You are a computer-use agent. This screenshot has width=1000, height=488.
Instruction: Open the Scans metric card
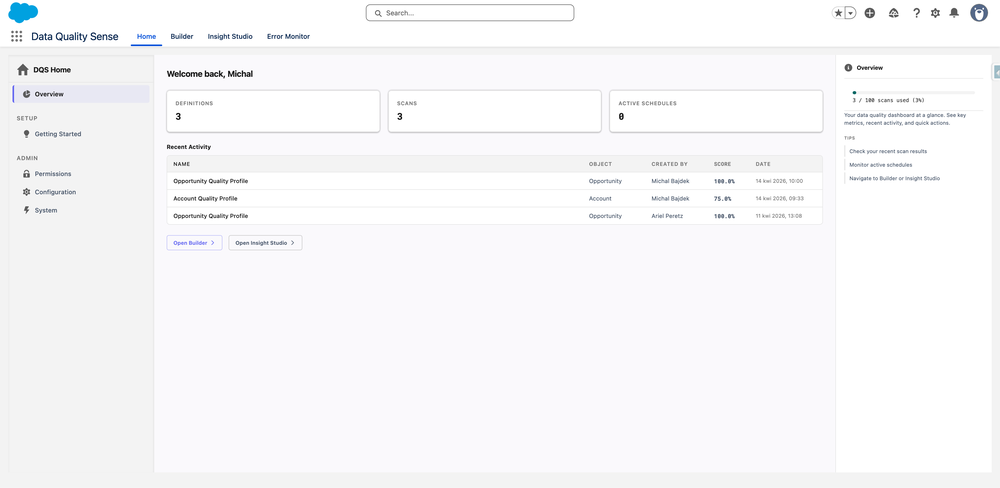tap(495, 111)
